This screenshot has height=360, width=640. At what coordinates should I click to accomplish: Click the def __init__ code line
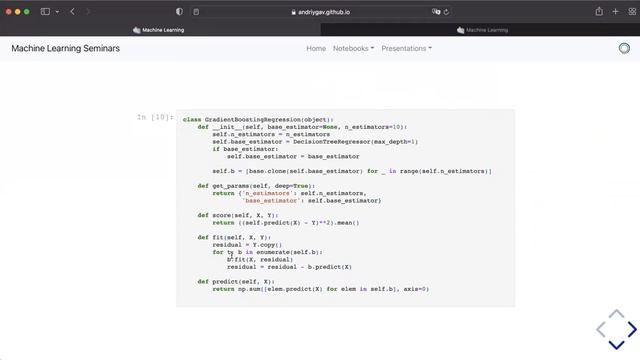coord(302,127)
